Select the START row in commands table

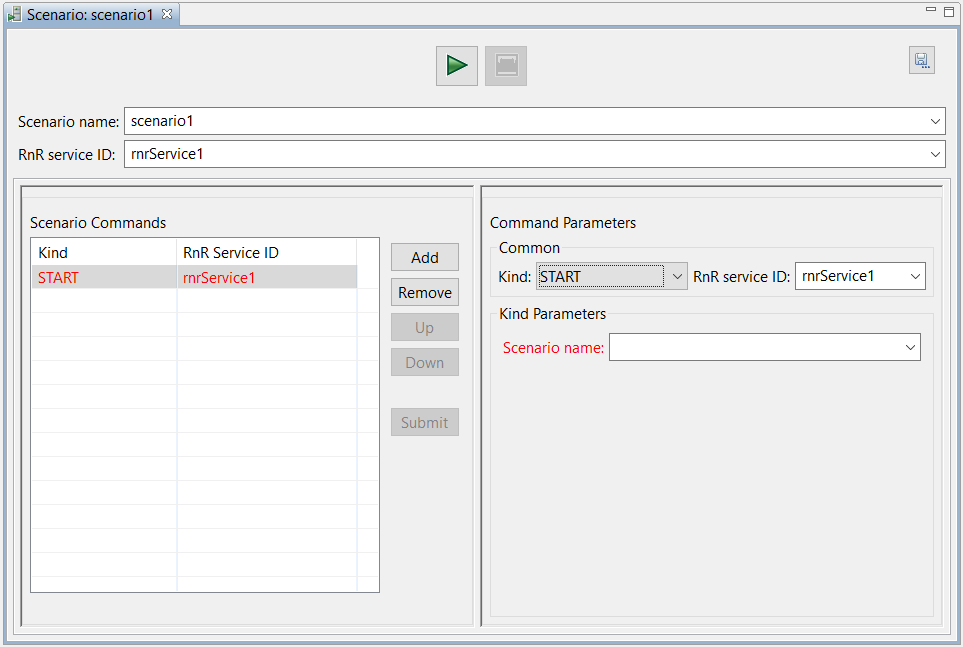pos(195,277)
